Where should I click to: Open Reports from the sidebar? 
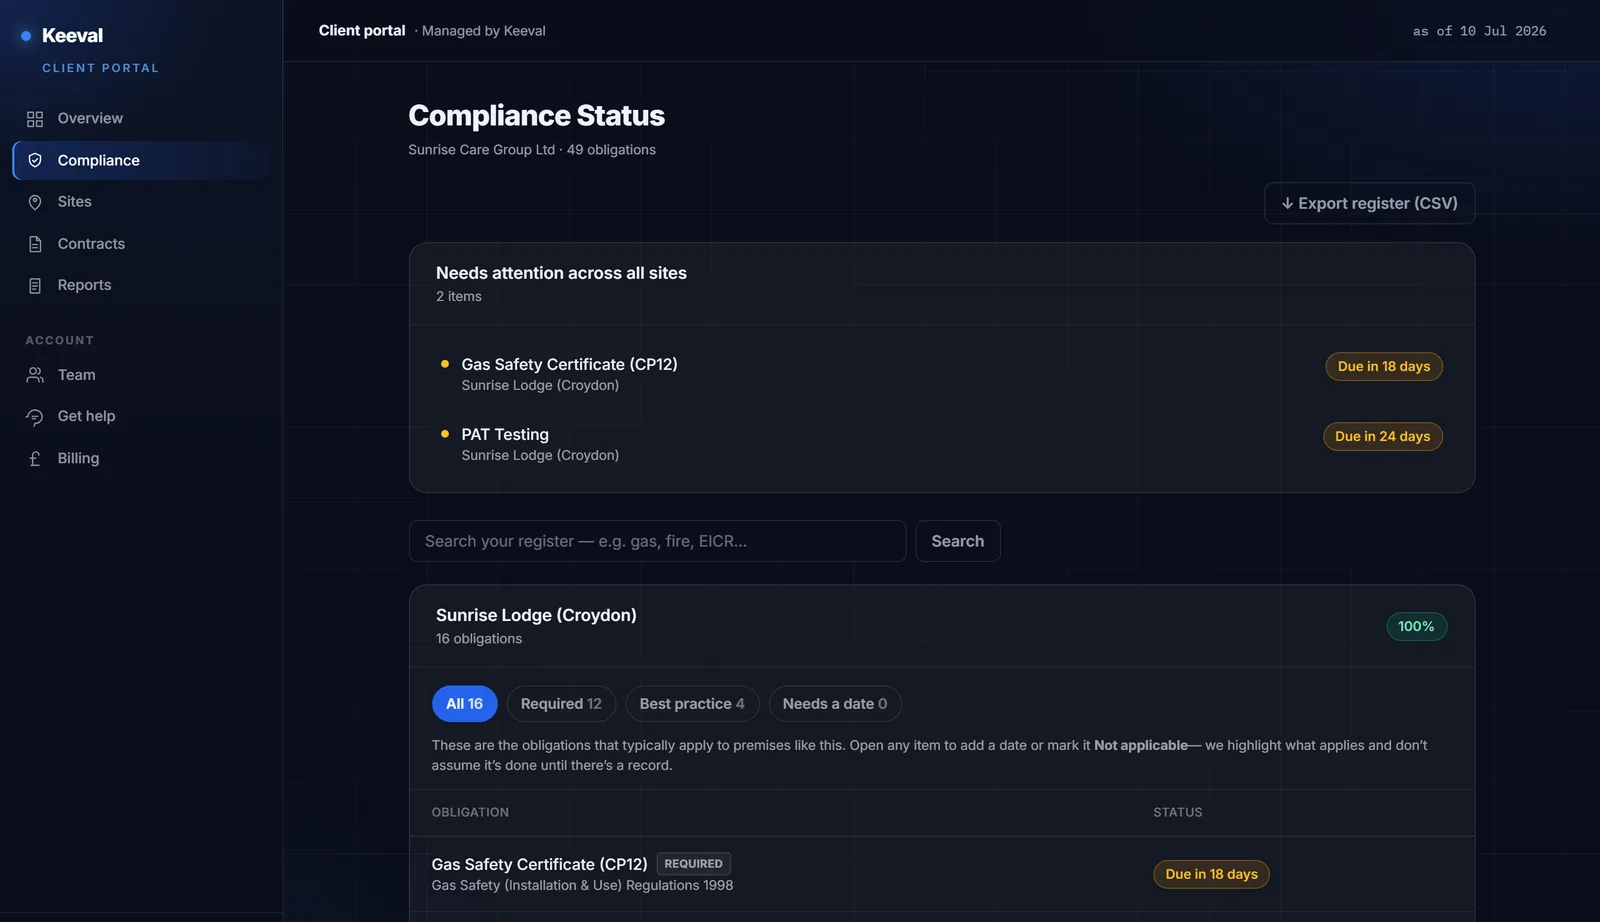141,285
